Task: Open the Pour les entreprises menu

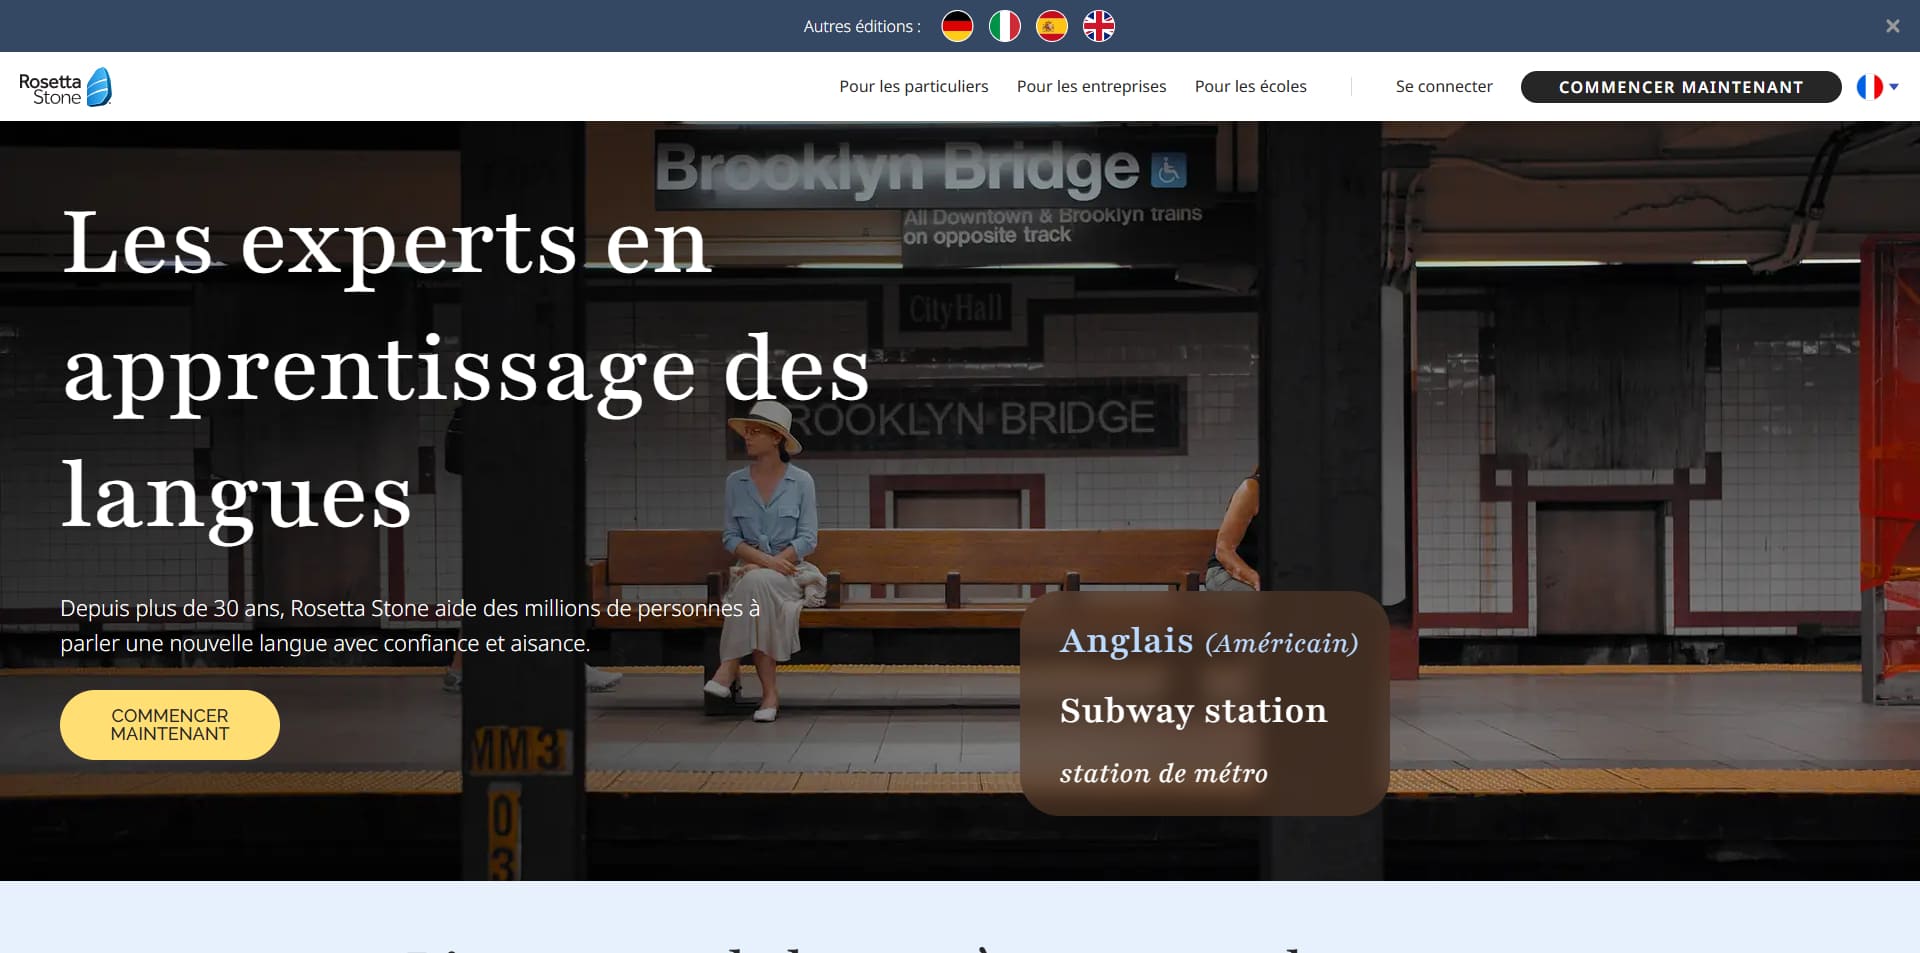Action: (x=1091, y=86)
